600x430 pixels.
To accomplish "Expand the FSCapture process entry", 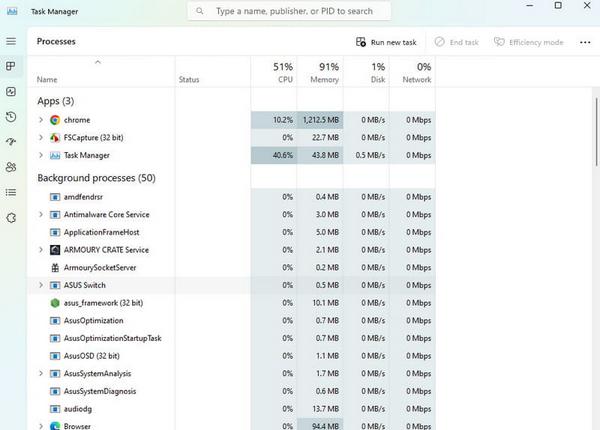I will point(41,138).
